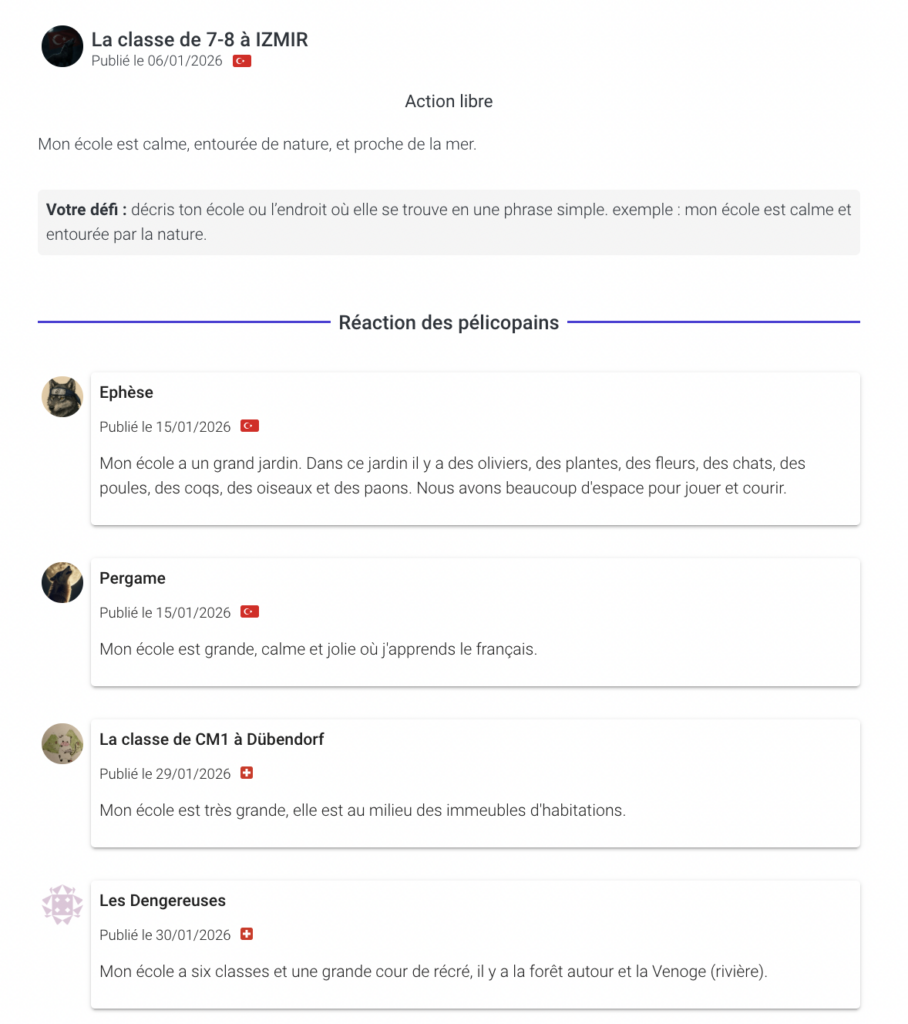Image resolution: width=908 pixels, height=1024 pixels.
Task: Click the "Action libre" heading
Action: [448, 101]
